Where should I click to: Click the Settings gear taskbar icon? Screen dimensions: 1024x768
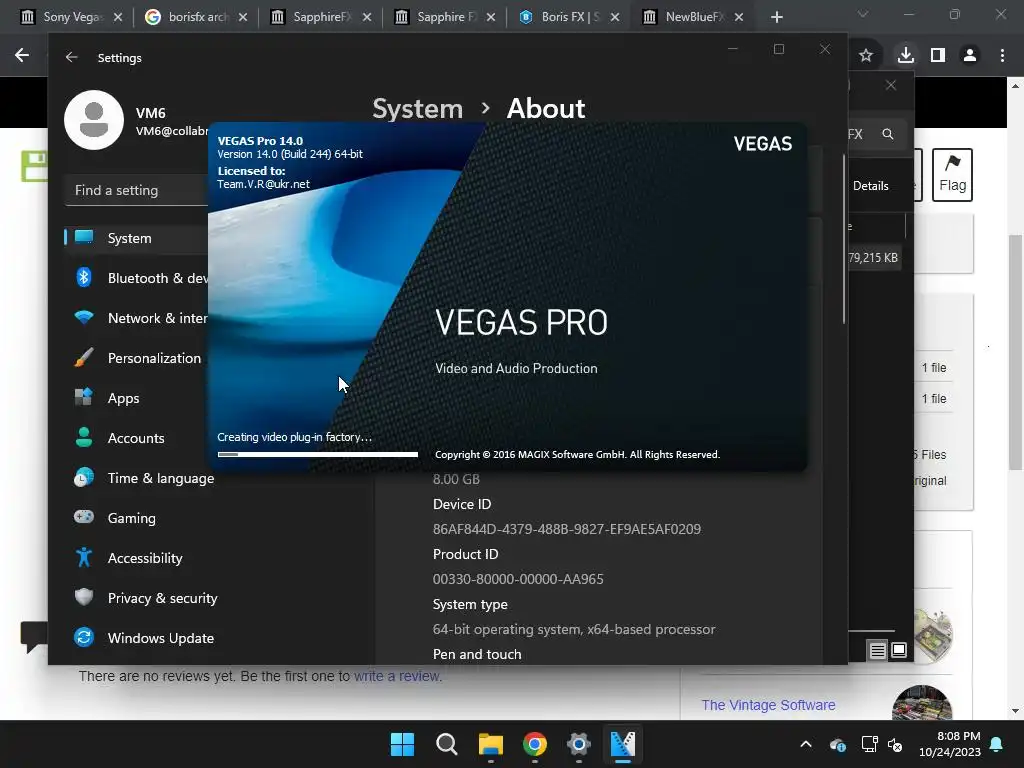click(579, 744)
